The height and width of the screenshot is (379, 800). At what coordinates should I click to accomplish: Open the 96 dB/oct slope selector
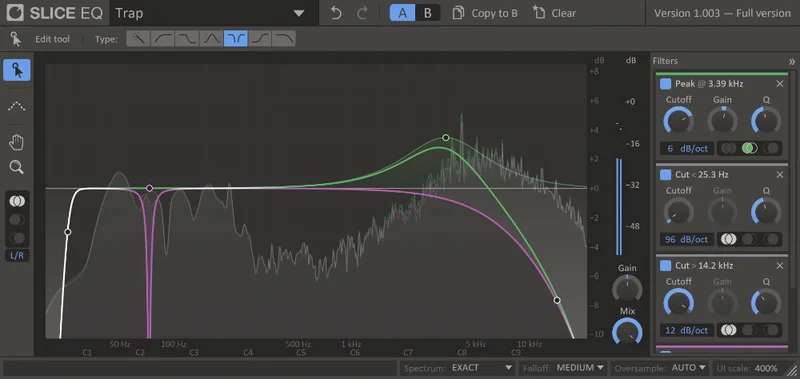[687, 239]
